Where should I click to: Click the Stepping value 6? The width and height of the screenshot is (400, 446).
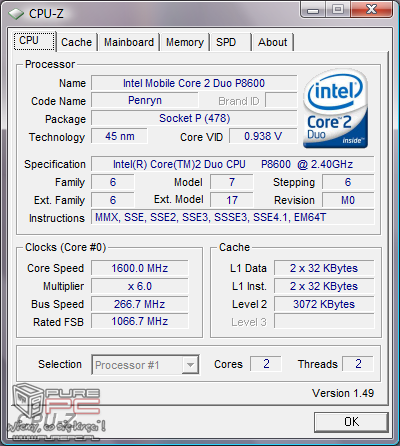348,182
